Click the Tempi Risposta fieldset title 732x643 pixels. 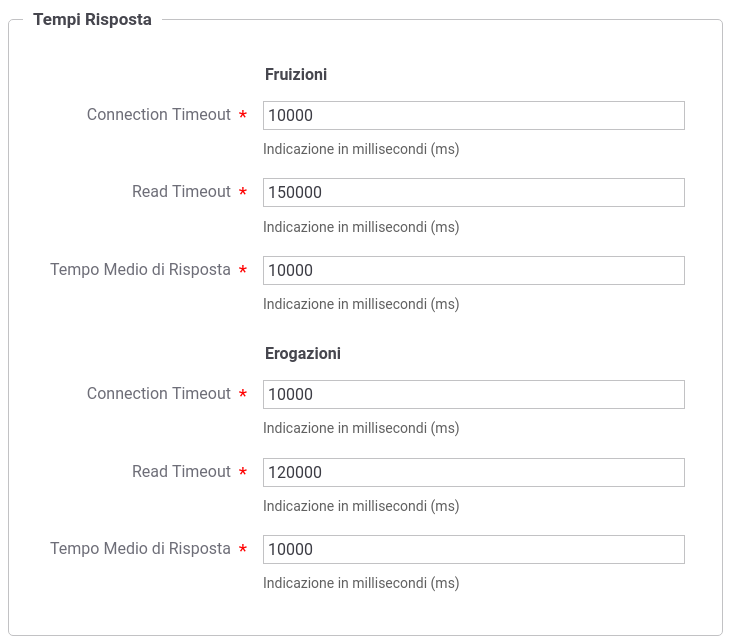pos(92,20)
